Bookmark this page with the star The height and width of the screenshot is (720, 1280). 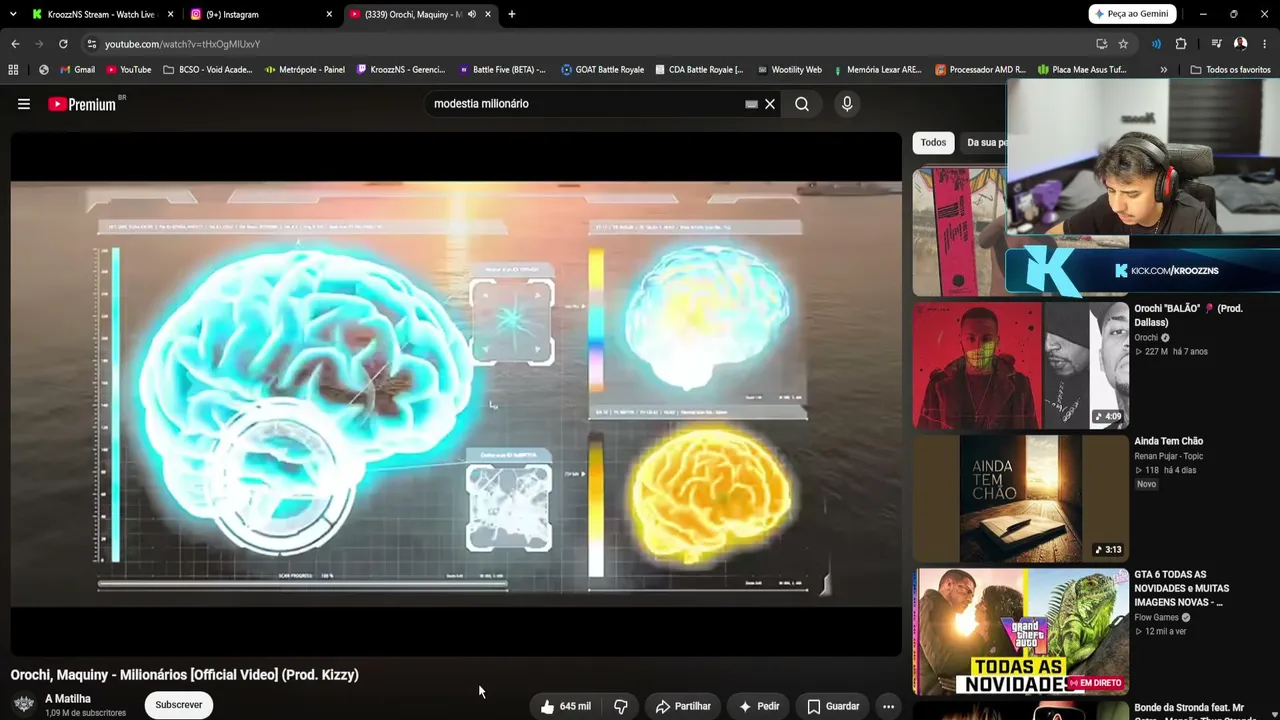coord(1123,44)
